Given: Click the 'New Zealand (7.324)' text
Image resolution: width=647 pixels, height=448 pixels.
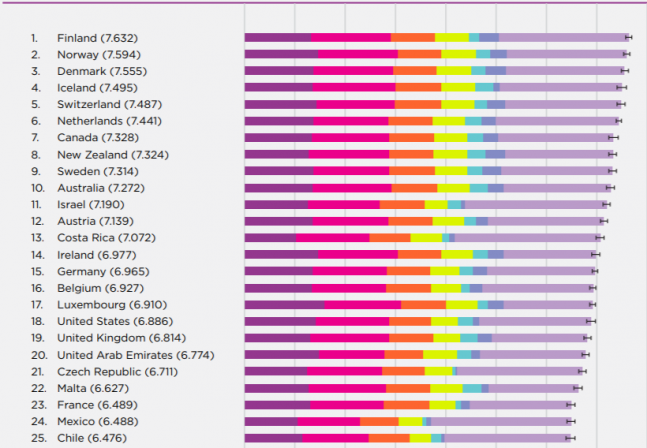Looking at the screenshot, I should (113, 155).
